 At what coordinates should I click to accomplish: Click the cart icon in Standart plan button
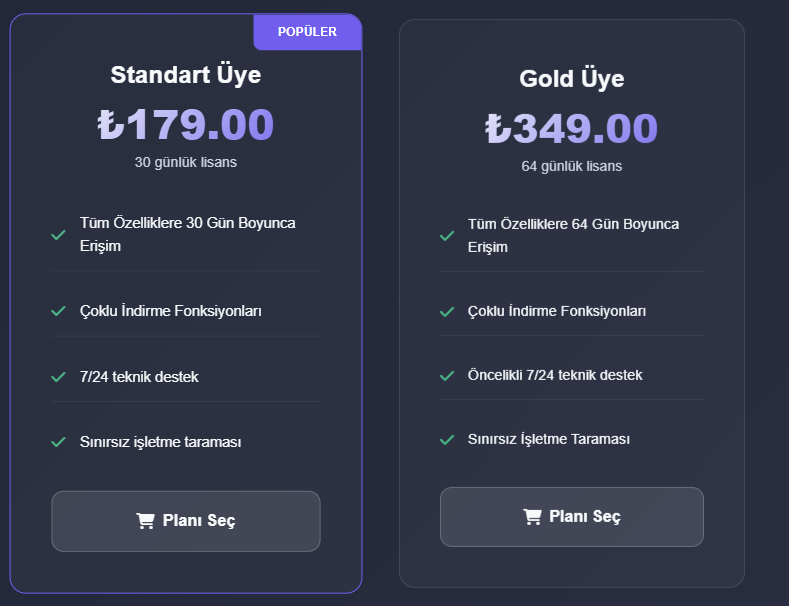(145, 520)
